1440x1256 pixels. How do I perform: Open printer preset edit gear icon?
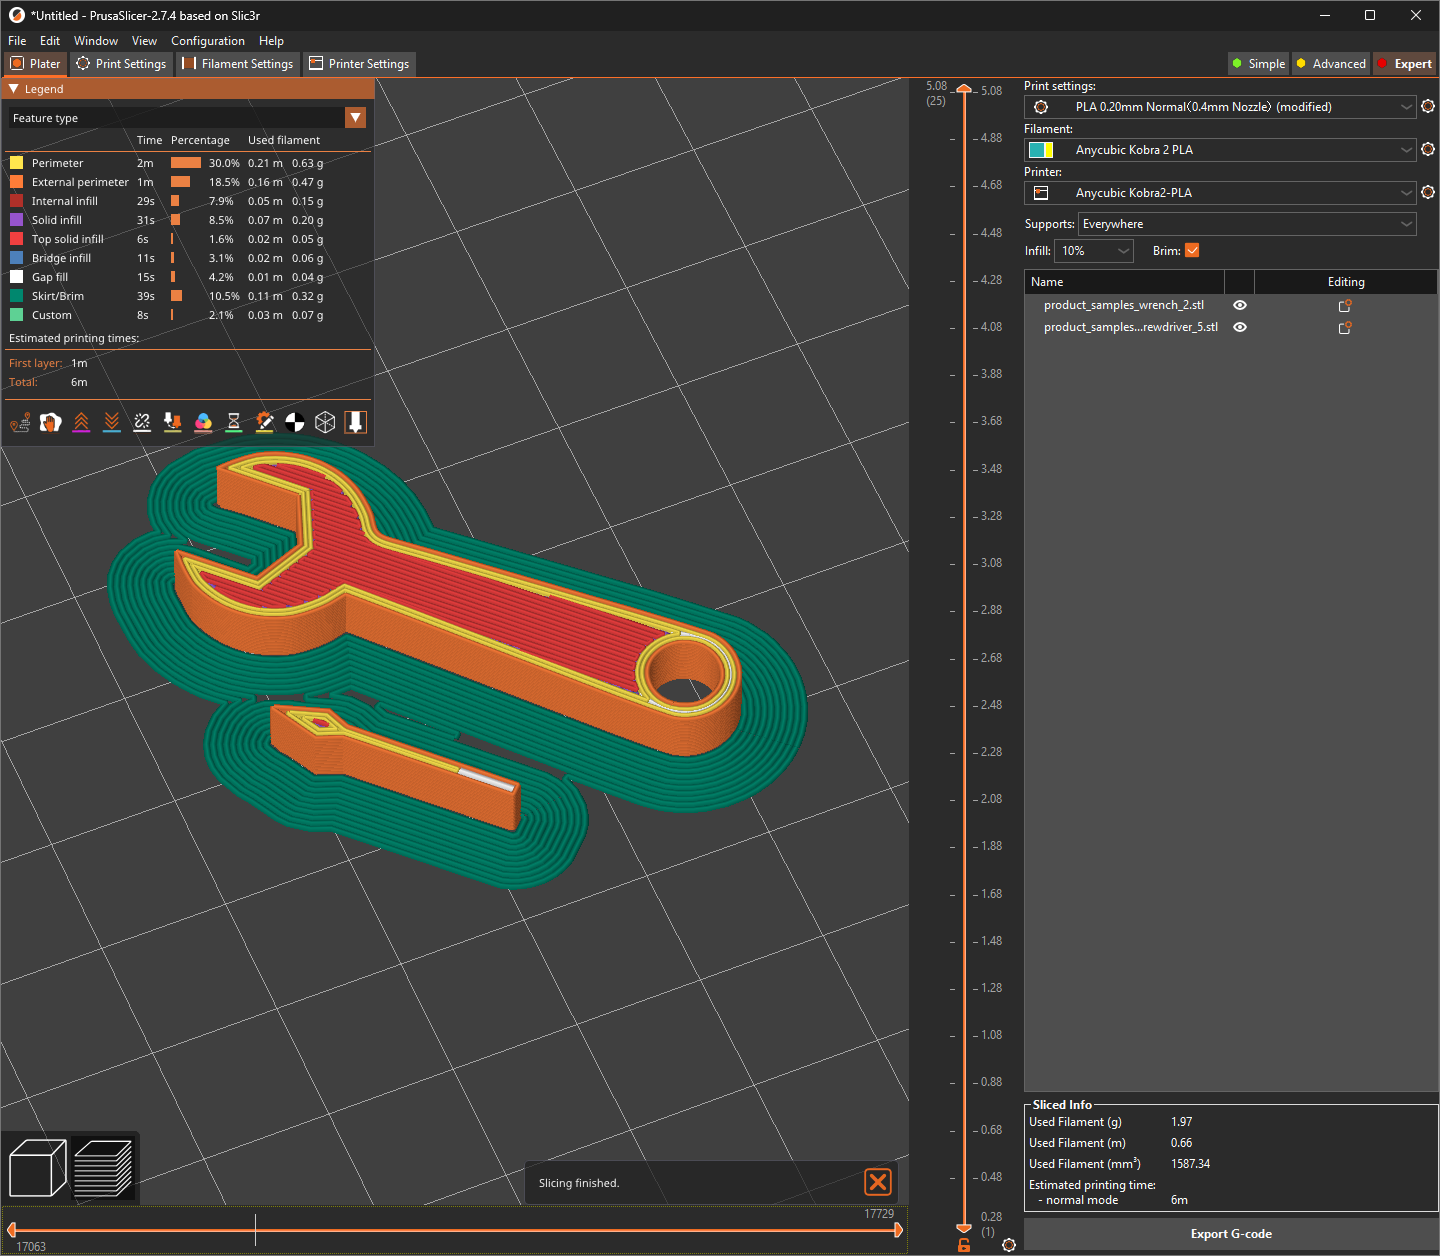coord(1428,192)
